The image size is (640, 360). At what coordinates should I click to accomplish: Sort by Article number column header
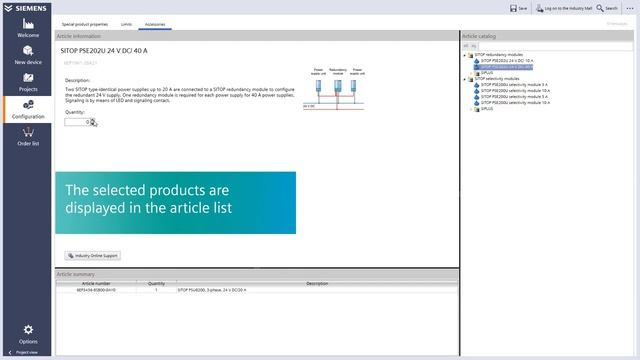point(96,283)
